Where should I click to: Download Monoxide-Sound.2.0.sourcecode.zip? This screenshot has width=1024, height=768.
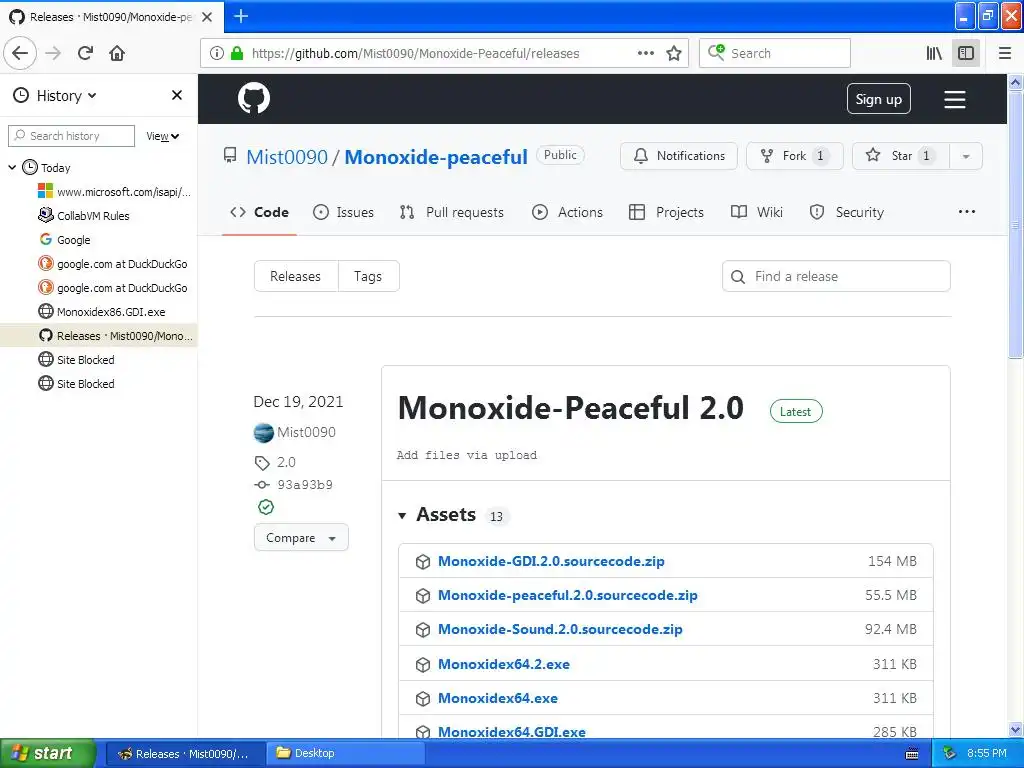[560, 629]
